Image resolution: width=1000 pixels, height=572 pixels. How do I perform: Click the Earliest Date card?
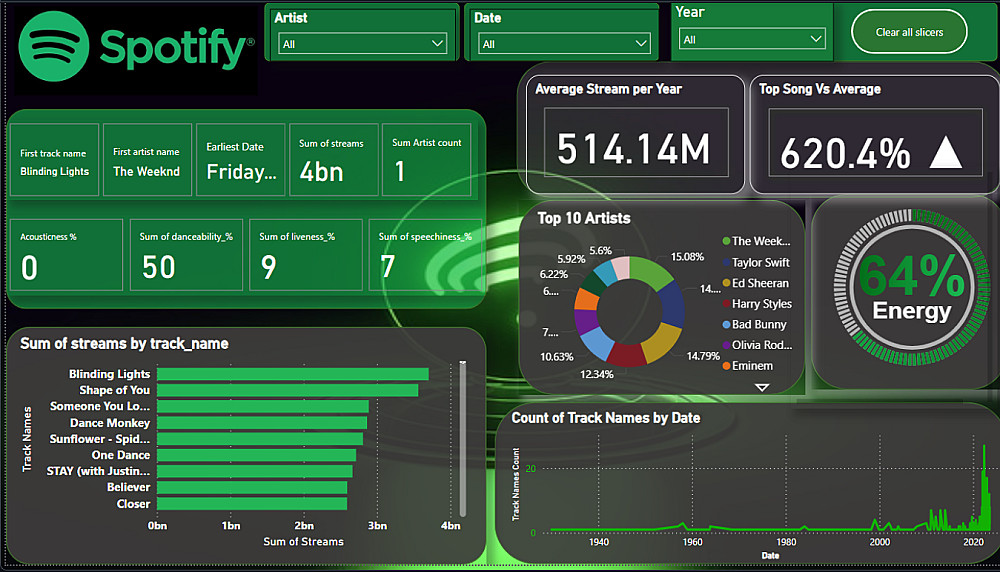click(240, 160)
